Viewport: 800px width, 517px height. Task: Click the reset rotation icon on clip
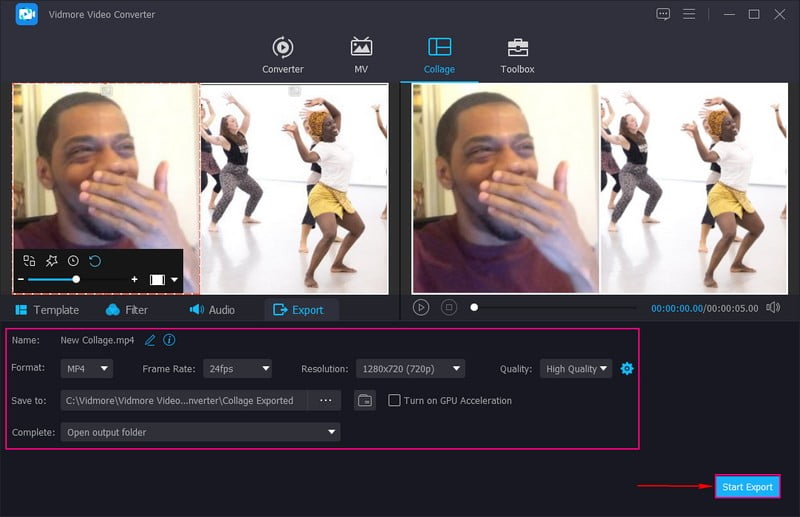(x=95, y=261)
